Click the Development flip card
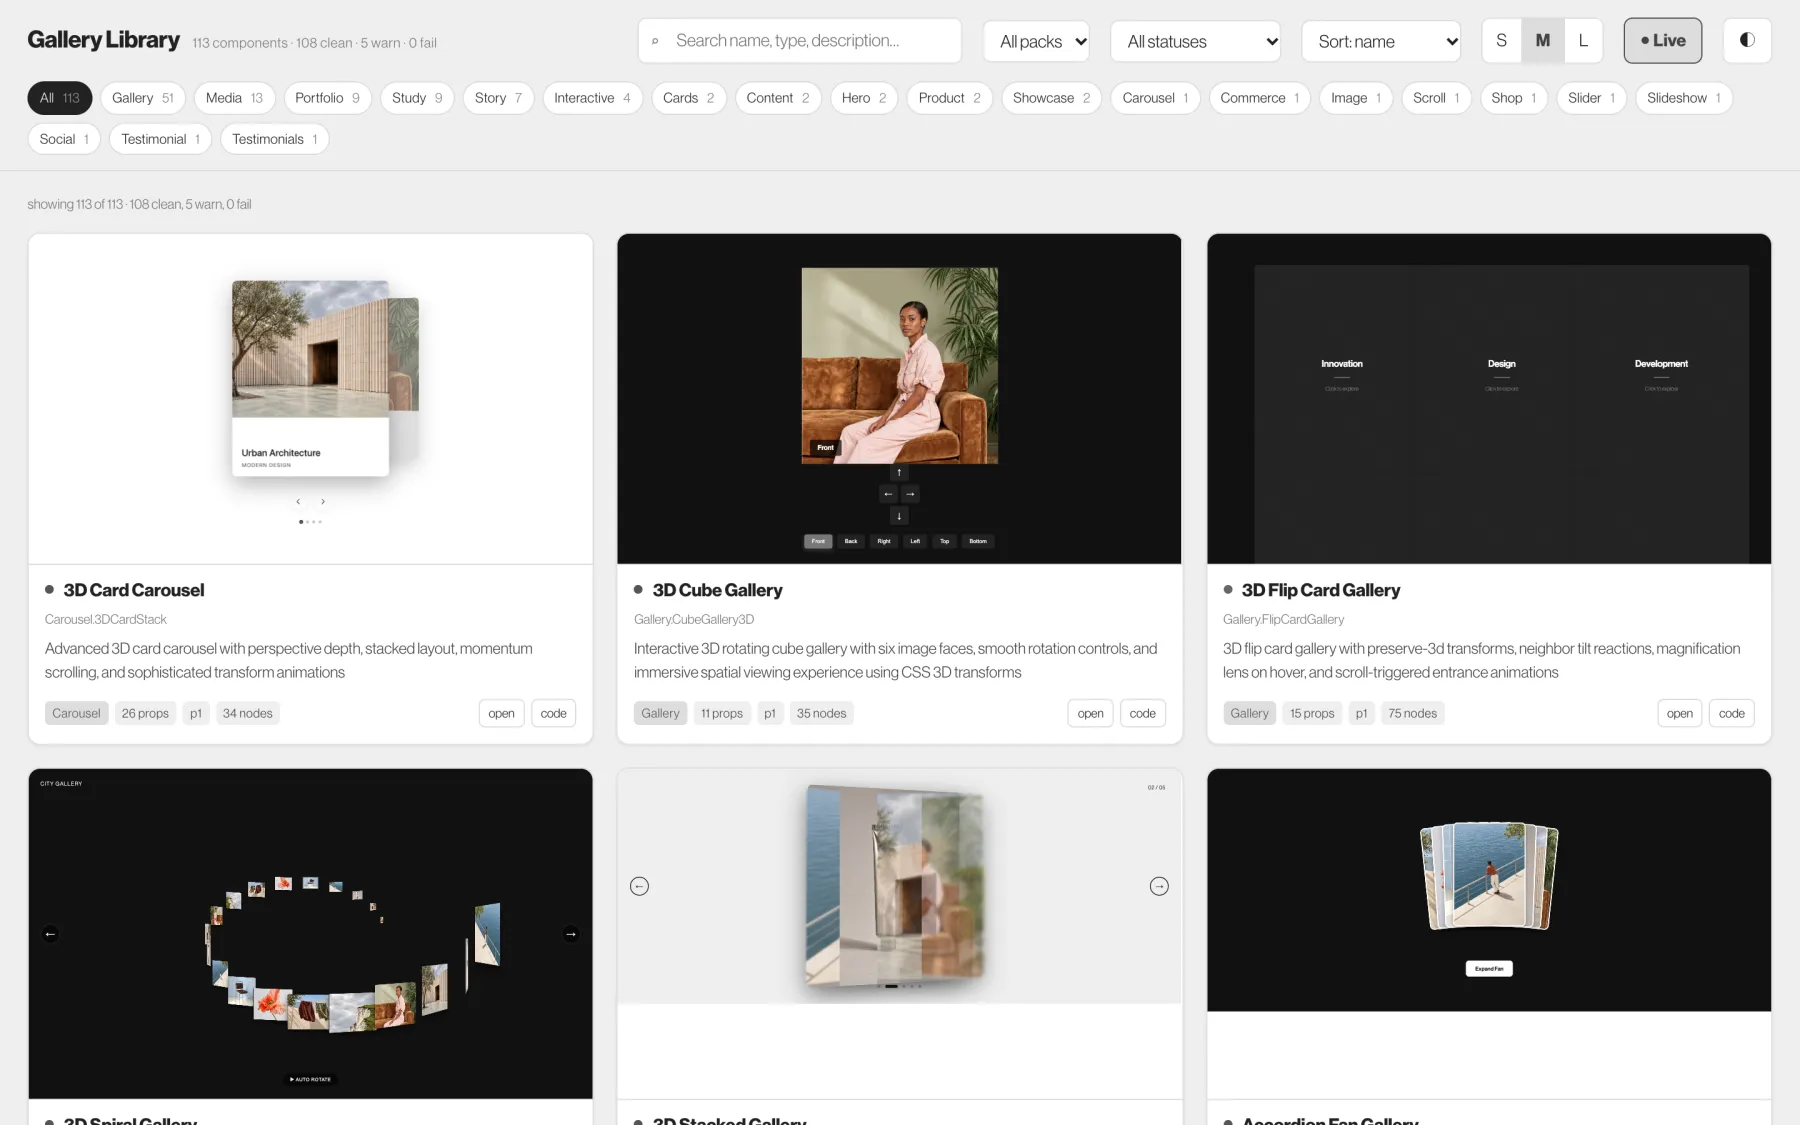 (x=1661, y=374)
